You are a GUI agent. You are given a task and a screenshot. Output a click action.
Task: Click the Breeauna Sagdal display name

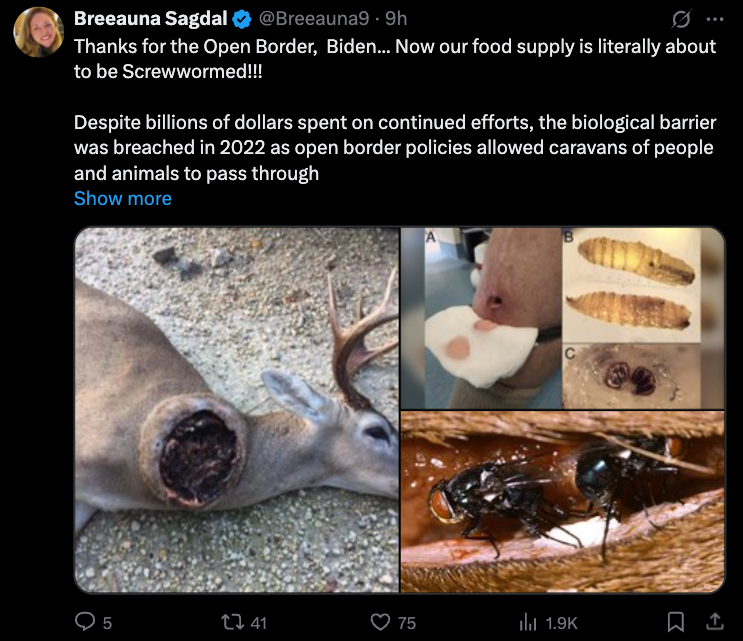(x=150, y=18)
